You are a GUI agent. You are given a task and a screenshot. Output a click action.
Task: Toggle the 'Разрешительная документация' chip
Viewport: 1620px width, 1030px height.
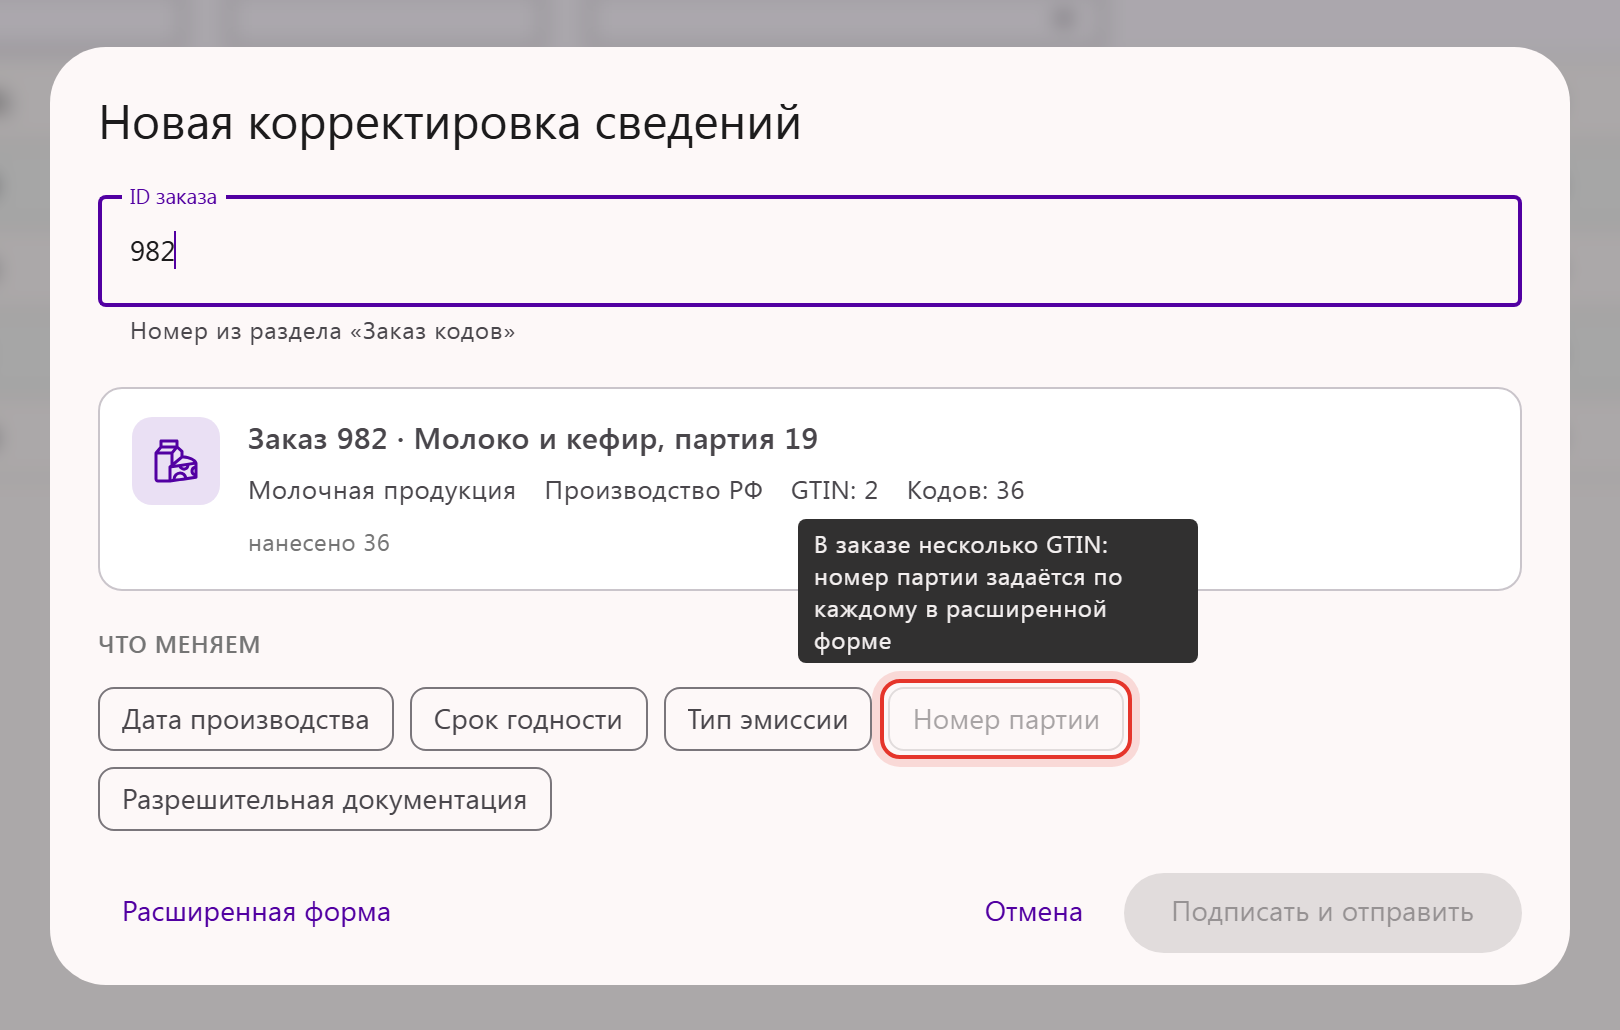[x=325, y=799]
